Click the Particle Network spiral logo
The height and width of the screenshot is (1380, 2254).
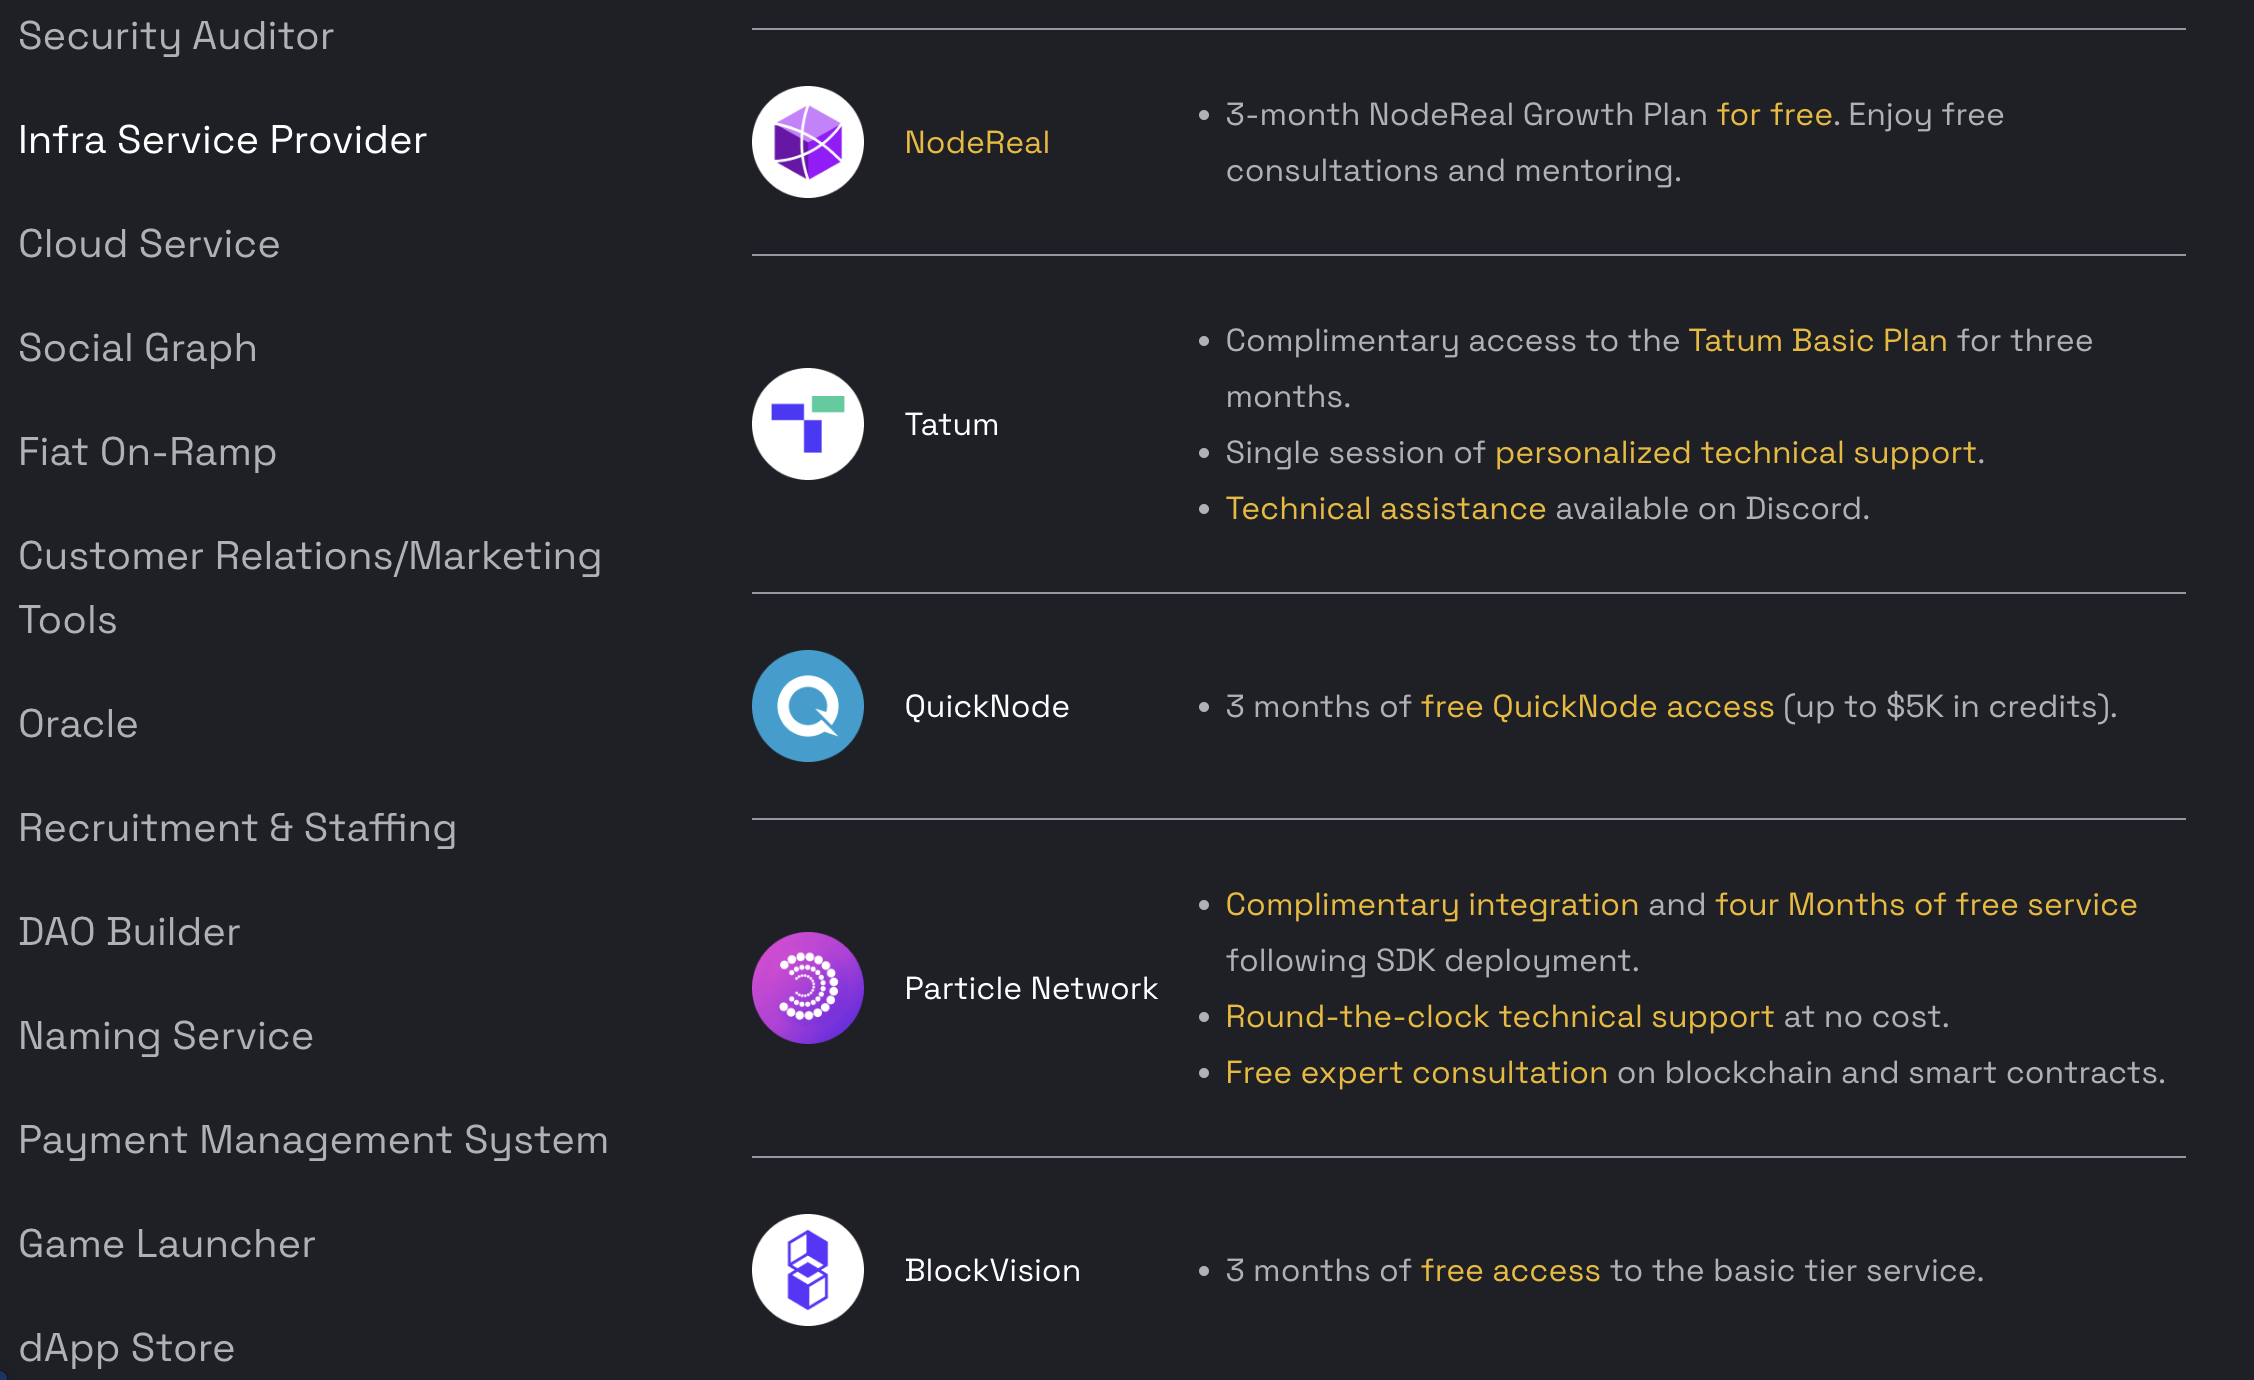[808, 988]
